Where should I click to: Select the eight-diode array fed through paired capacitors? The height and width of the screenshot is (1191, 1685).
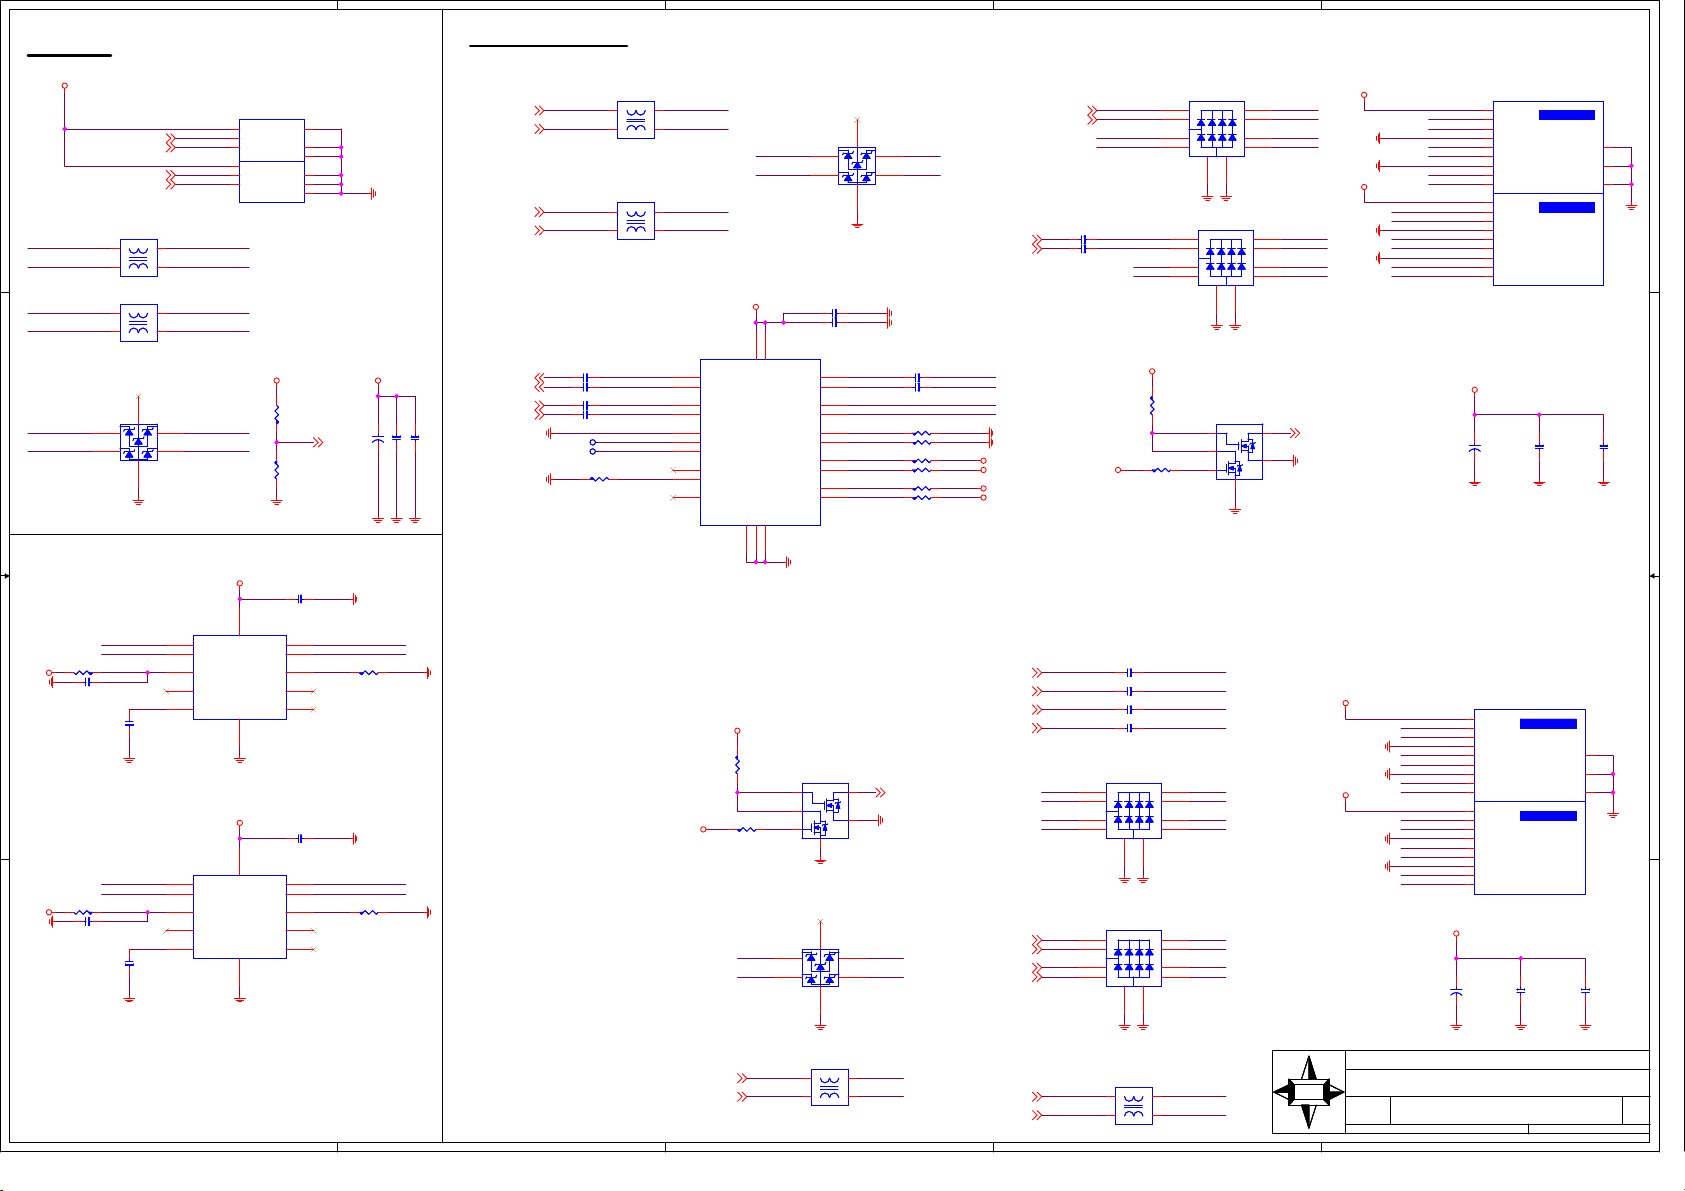coord(1226,258)
